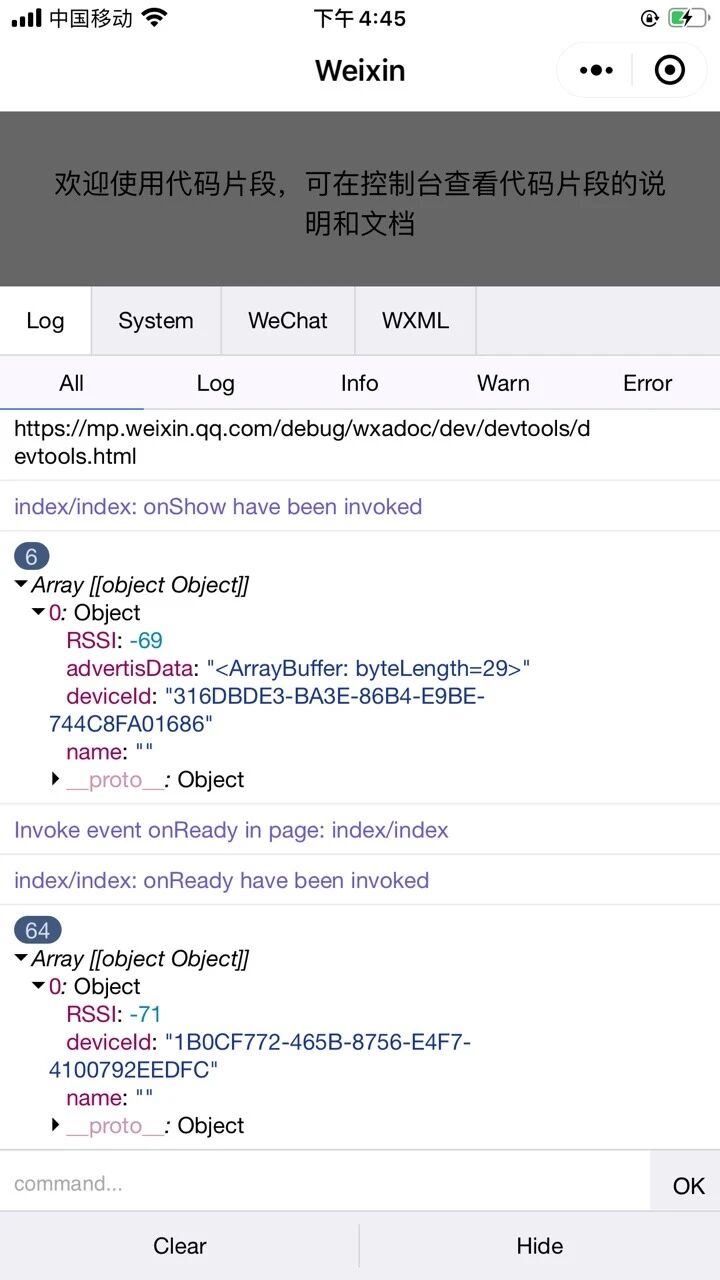Open the WeChat tab
This screenshot has width=720, height=1280.
click(x=288, y=321)
